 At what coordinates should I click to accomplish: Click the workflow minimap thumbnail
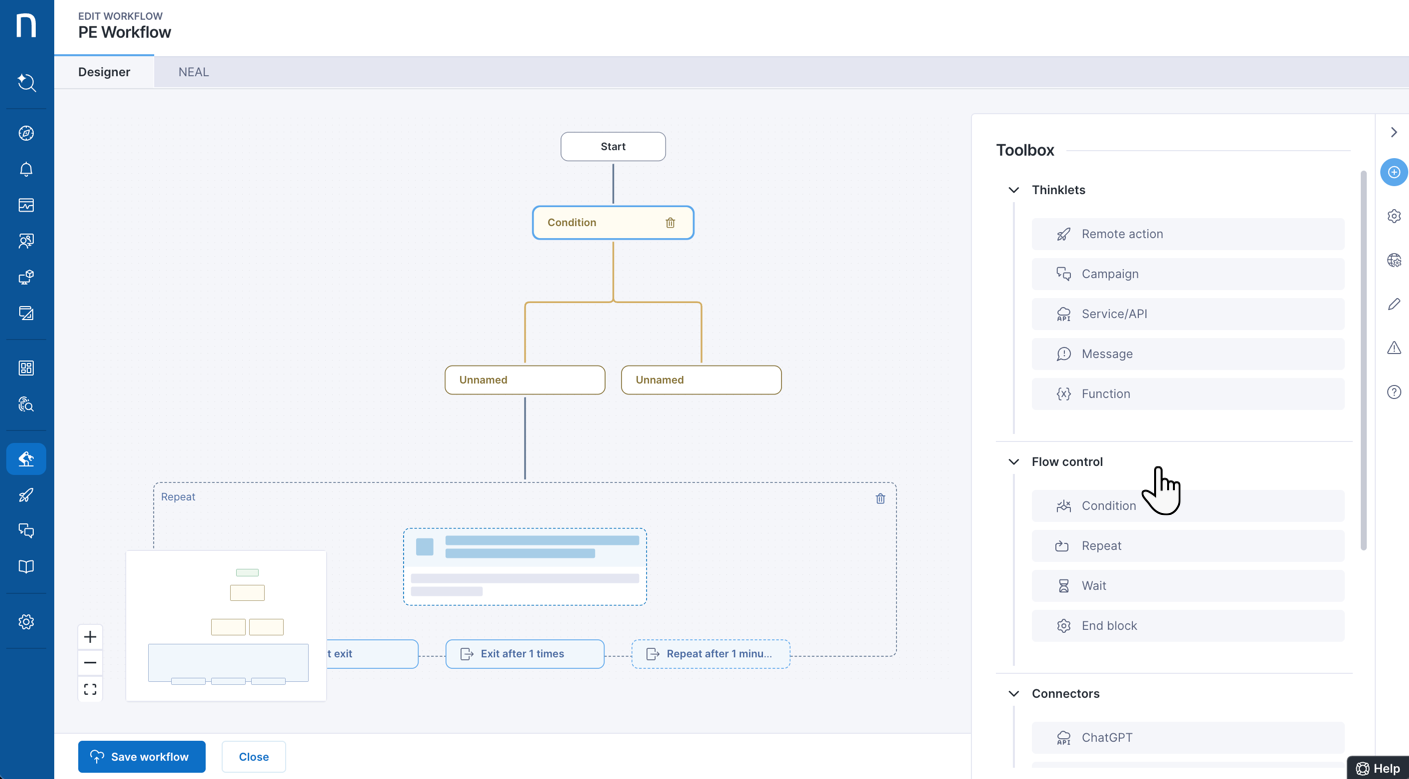click(227, 625)
